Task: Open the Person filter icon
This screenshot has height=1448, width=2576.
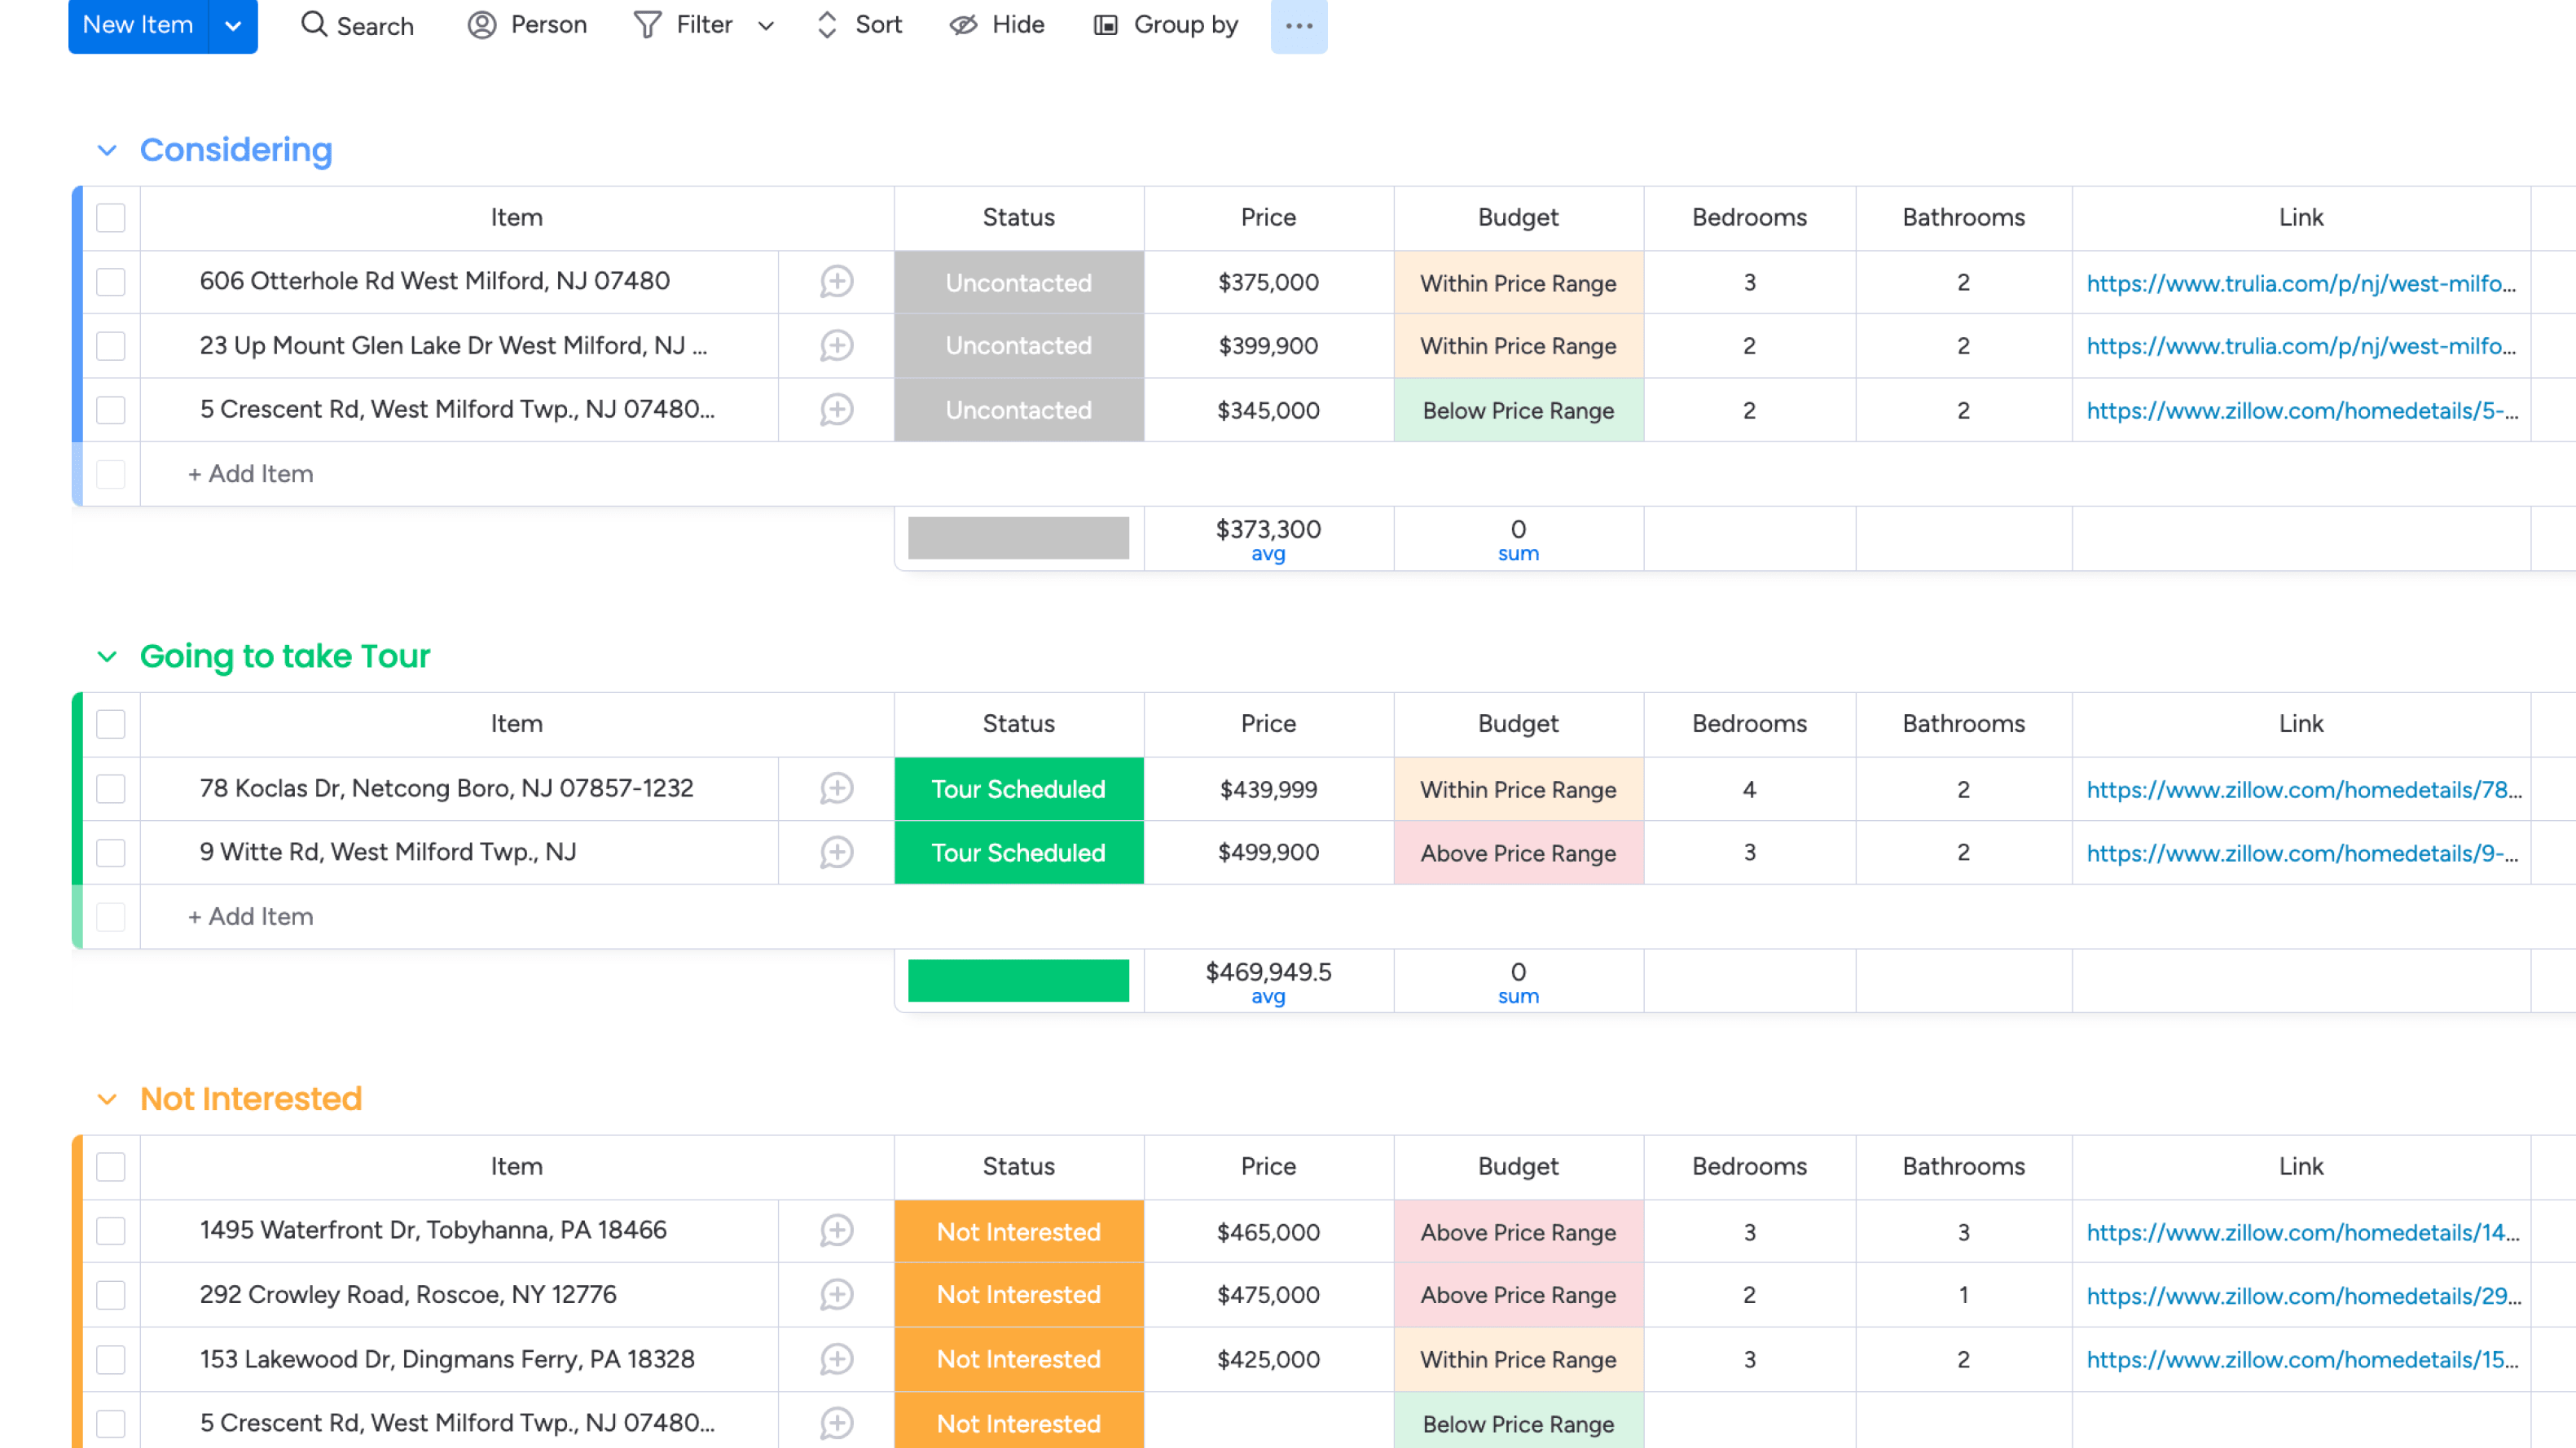Action: click(x=482, y=24)
